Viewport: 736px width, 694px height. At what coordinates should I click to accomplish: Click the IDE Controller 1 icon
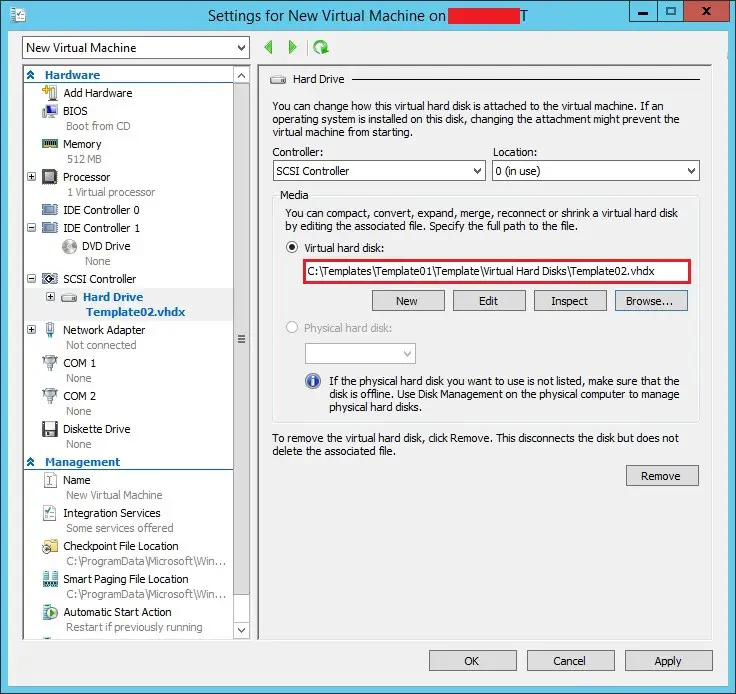[50, 228]
